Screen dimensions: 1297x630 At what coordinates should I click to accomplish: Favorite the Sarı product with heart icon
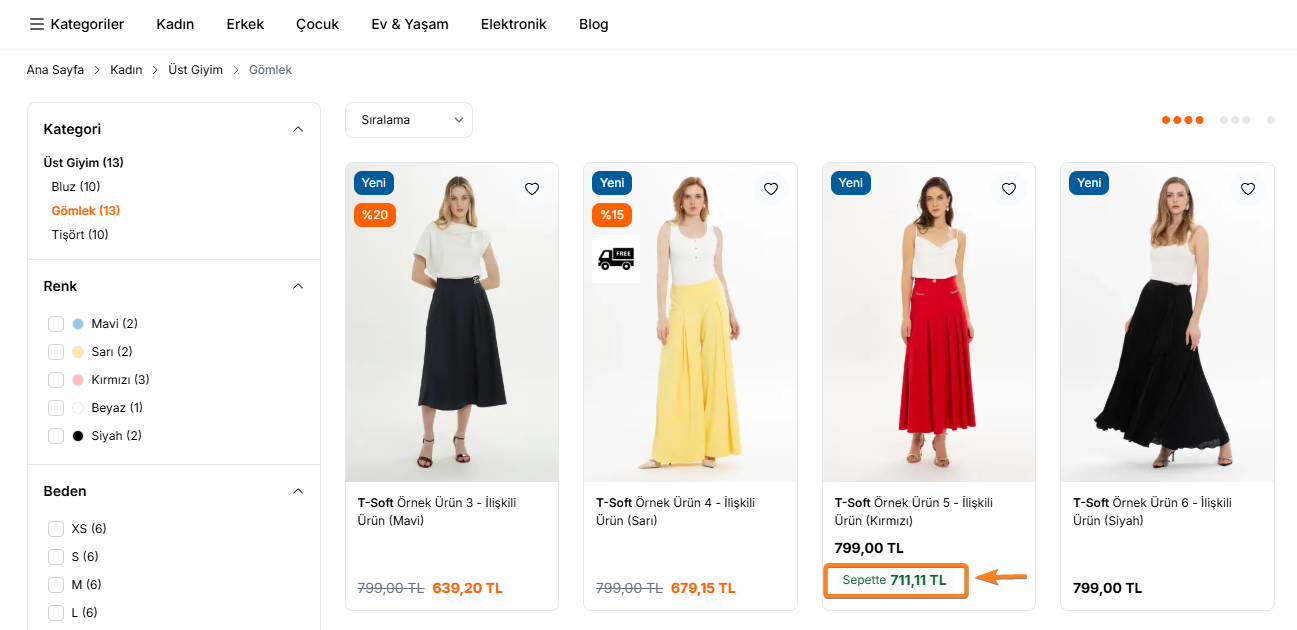coord(770,189)
